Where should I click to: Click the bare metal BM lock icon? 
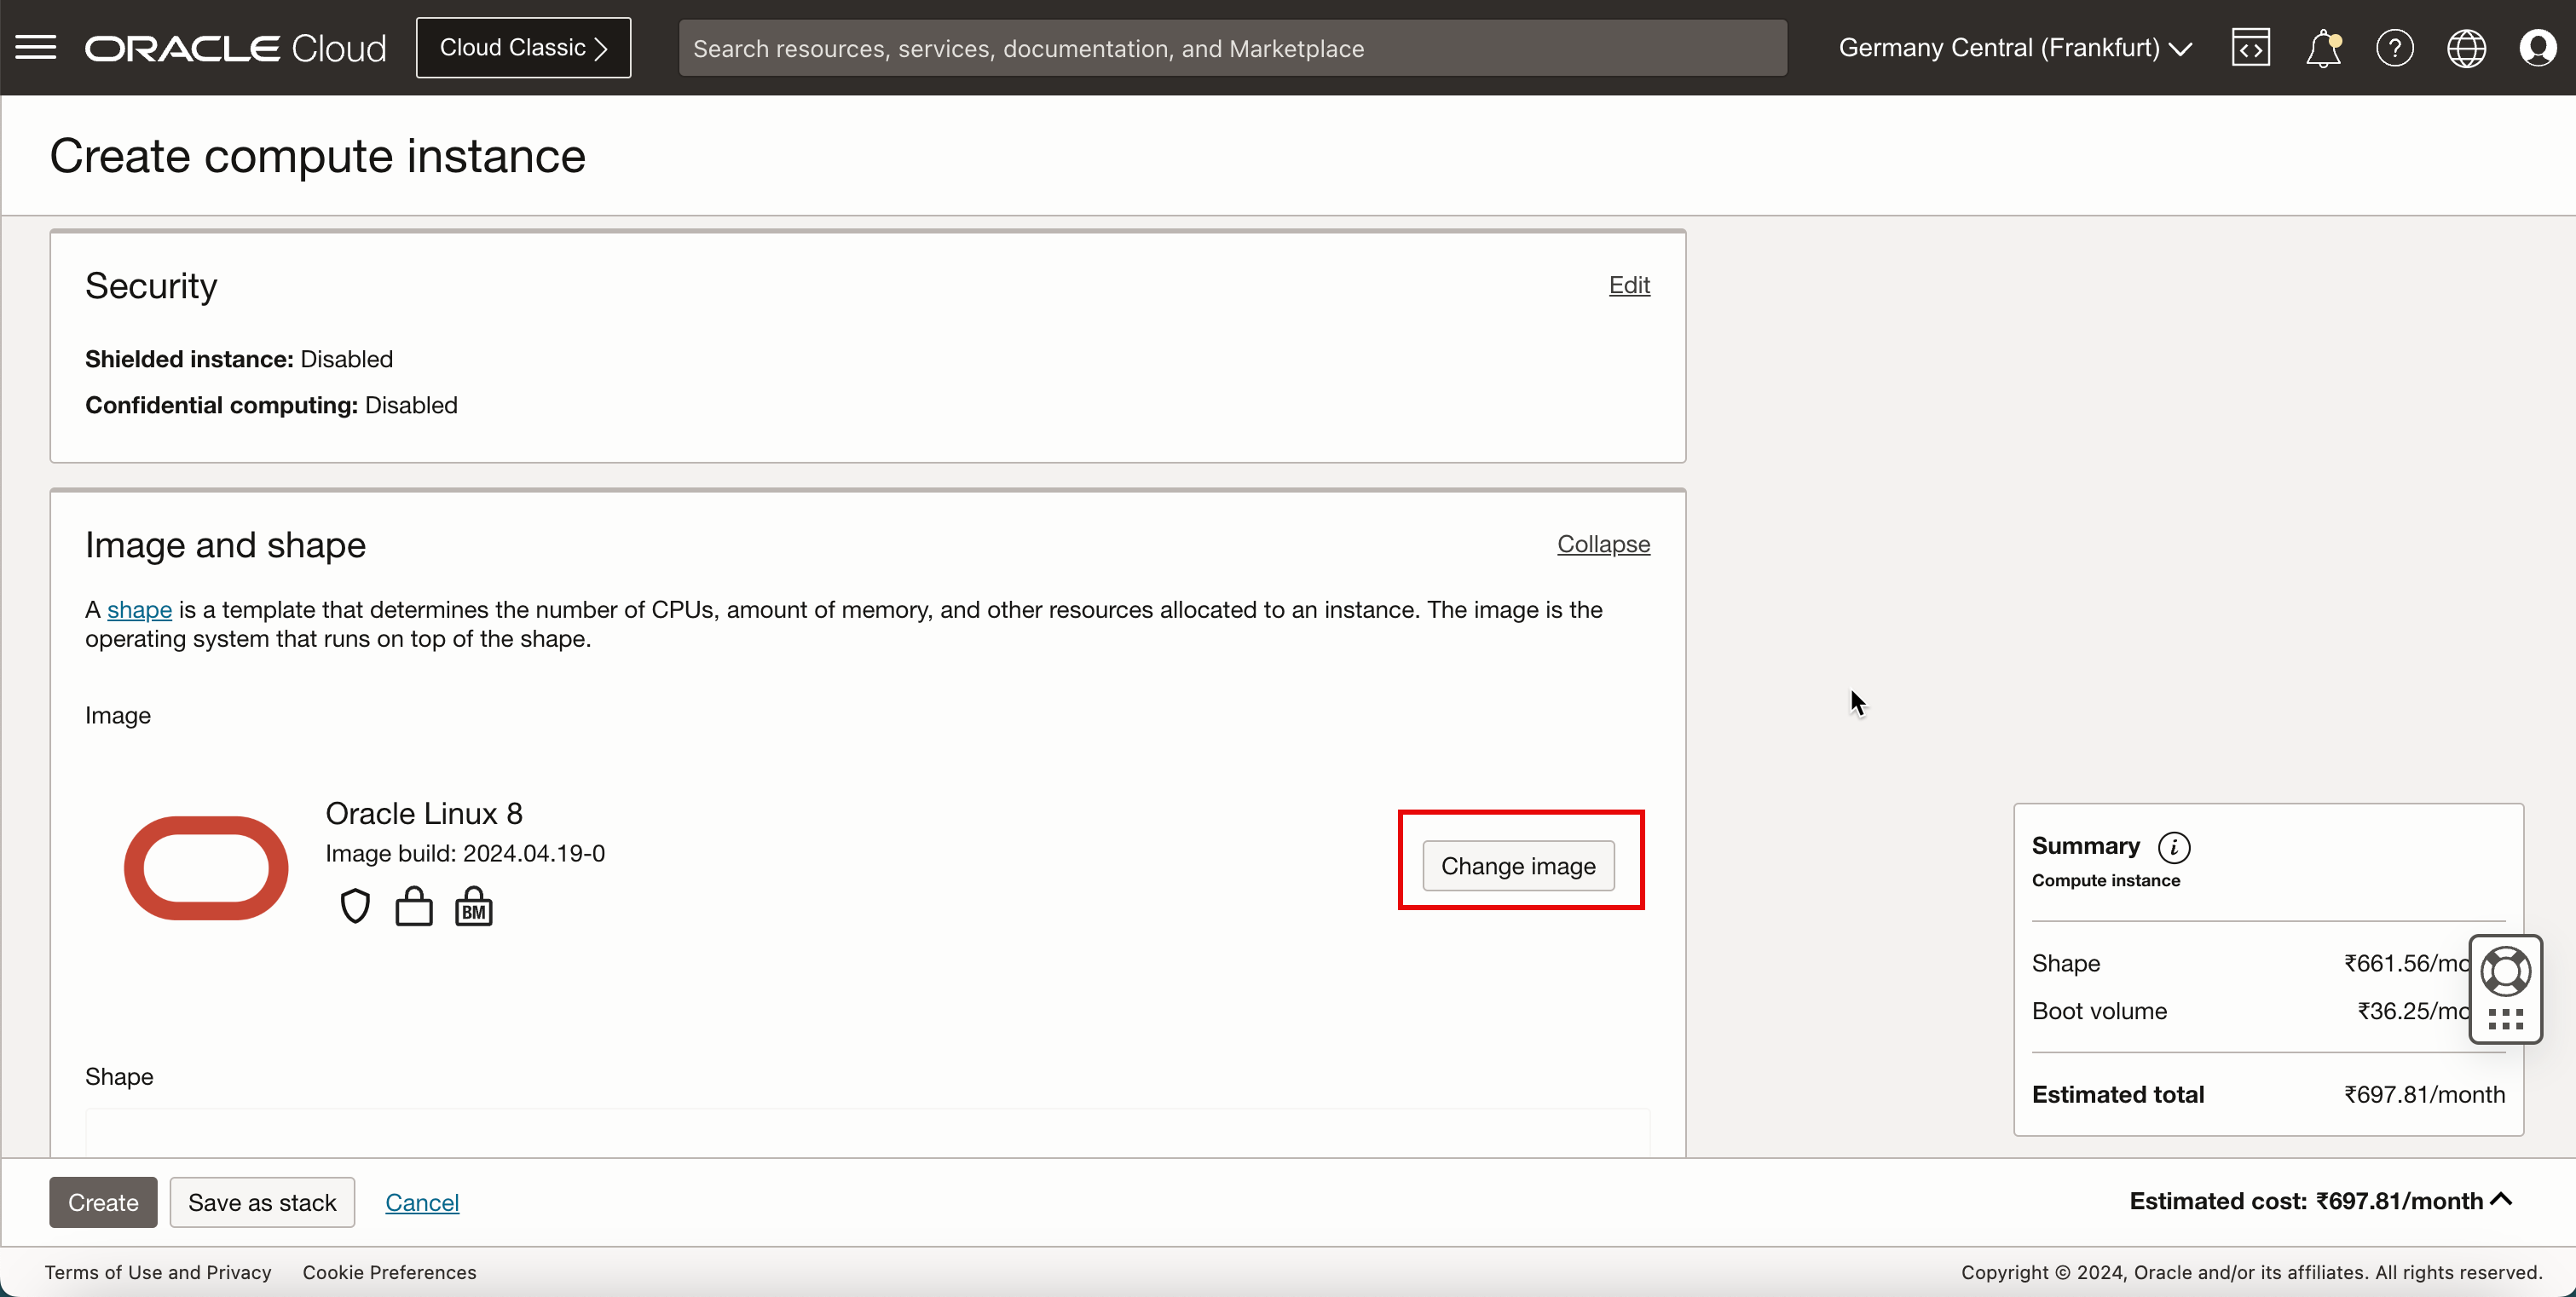pos(474,907)
